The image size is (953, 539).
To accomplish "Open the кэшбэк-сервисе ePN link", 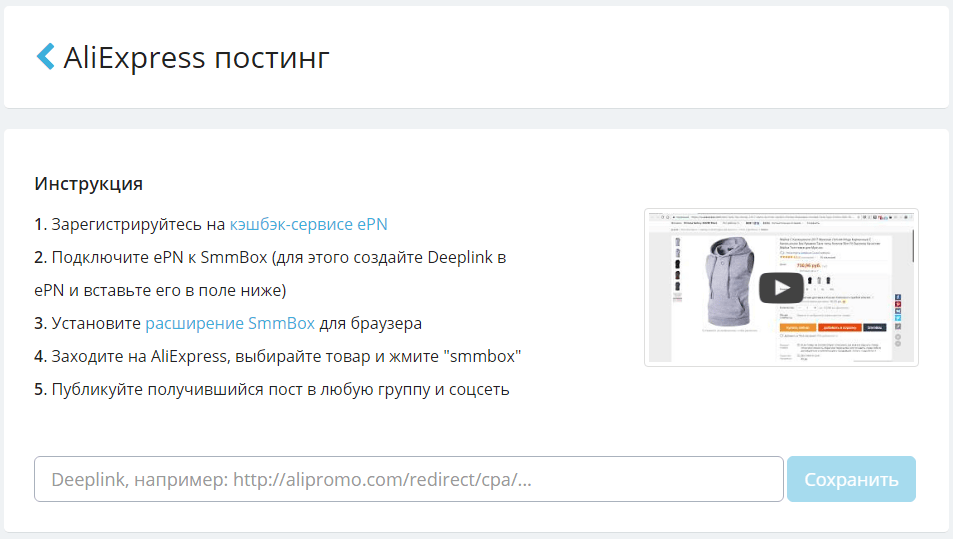I will (308, 224).
